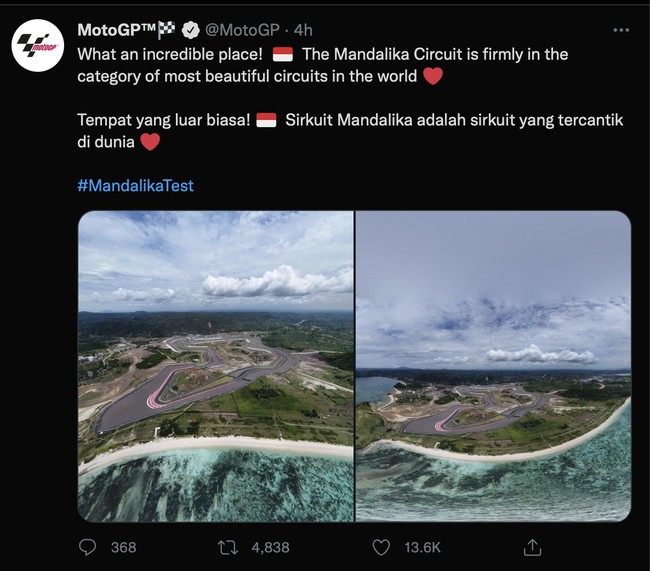Click the 368 replies count
This screenshot has height=571, width=650.
click(x=123, y=548)
